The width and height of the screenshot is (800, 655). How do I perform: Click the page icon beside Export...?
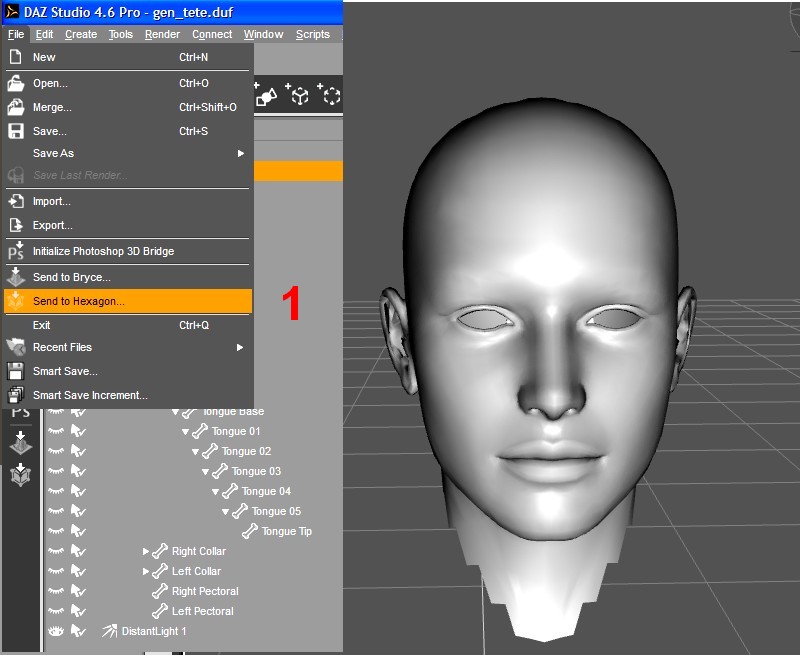click(x=16, y=225)
